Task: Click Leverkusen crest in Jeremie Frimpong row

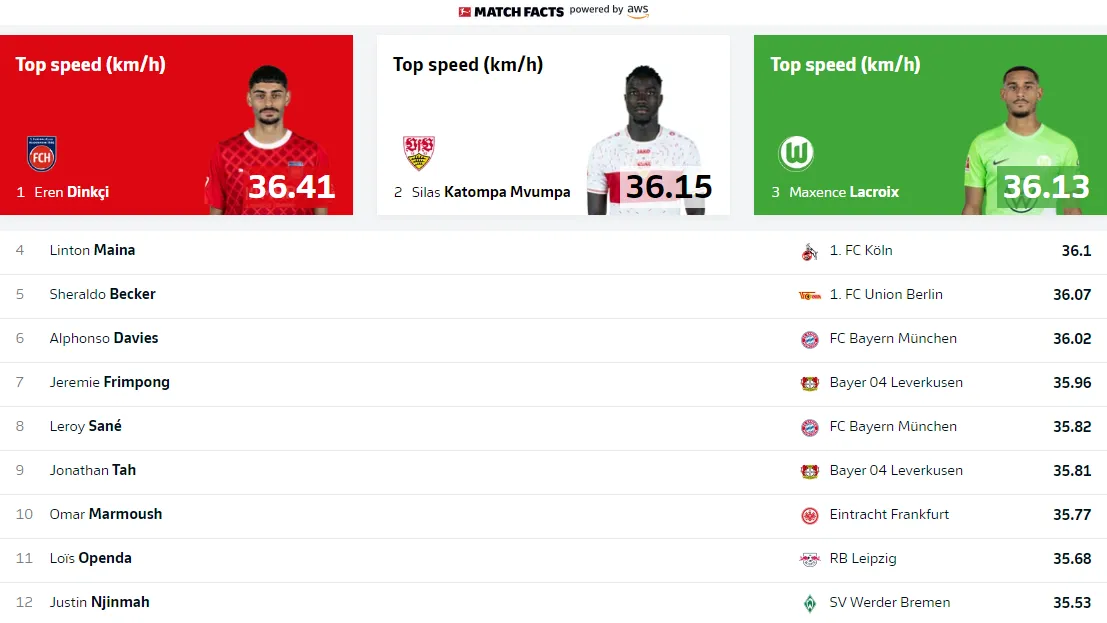Action: [809, 383]
